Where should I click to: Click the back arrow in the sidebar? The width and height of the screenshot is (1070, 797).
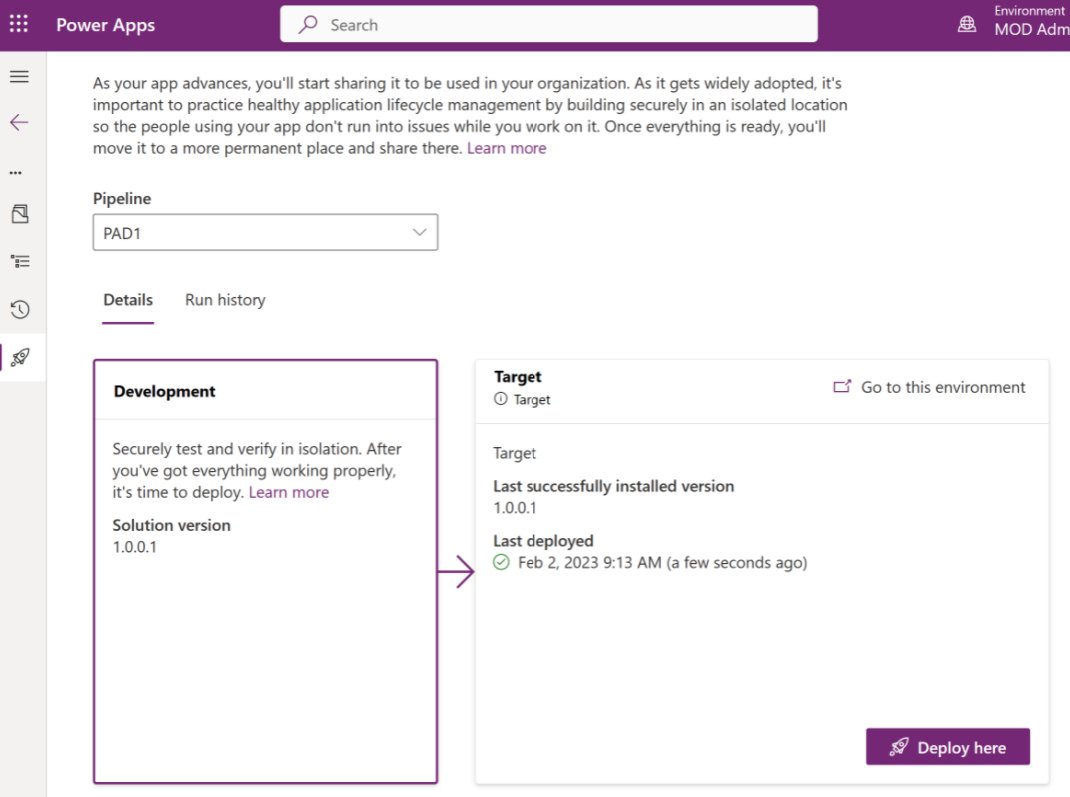[x=19, y=122]
